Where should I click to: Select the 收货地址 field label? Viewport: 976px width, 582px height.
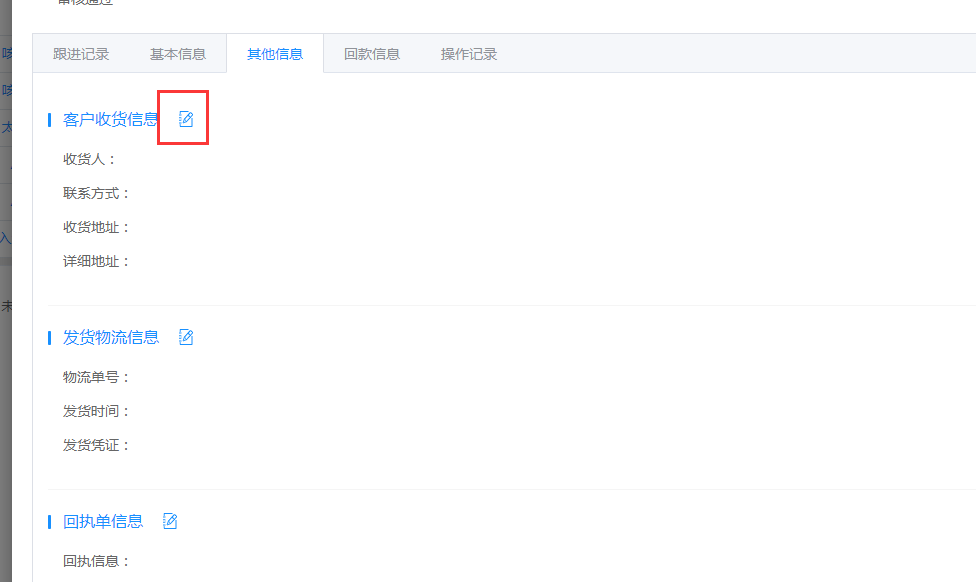[x=96, y=227]
